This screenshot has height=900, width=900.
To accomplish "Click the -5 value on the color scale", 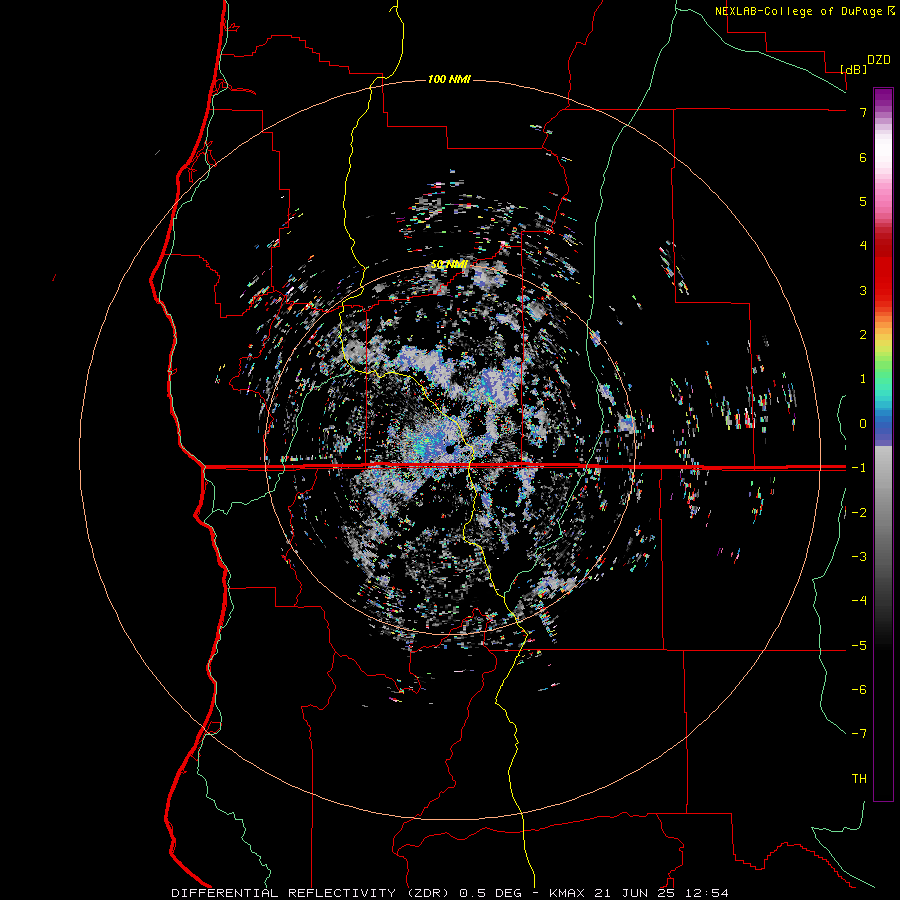I will pos(859,646).
